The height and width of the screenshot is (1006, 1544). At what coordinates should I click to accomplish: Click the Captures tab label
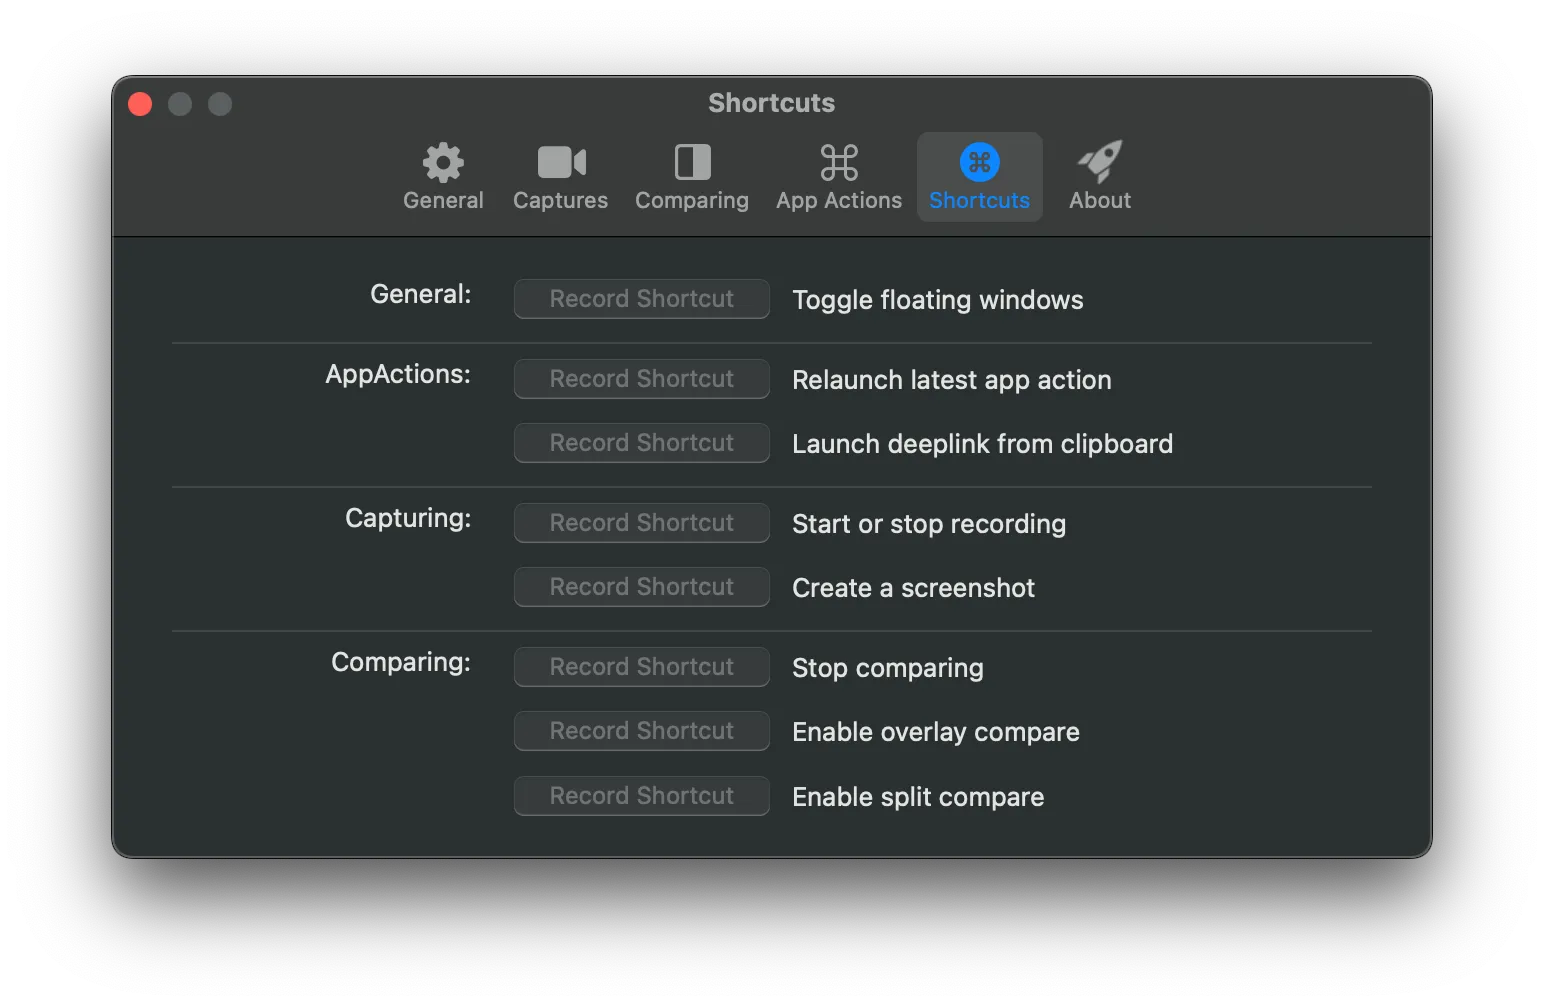coord(561,201)
